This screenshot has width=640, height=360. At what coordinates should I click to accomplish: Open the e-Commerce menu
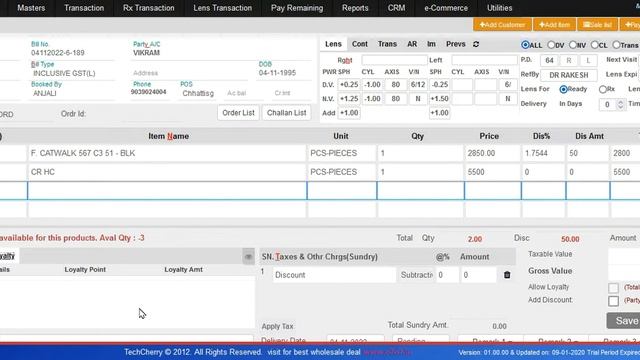(x=446, y=8)
